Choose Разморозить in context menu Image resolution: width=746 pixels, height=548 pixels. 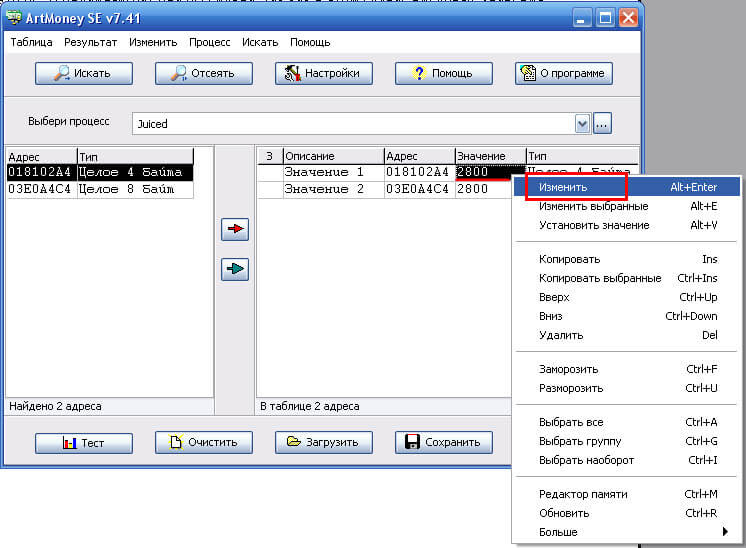(627, 388)
